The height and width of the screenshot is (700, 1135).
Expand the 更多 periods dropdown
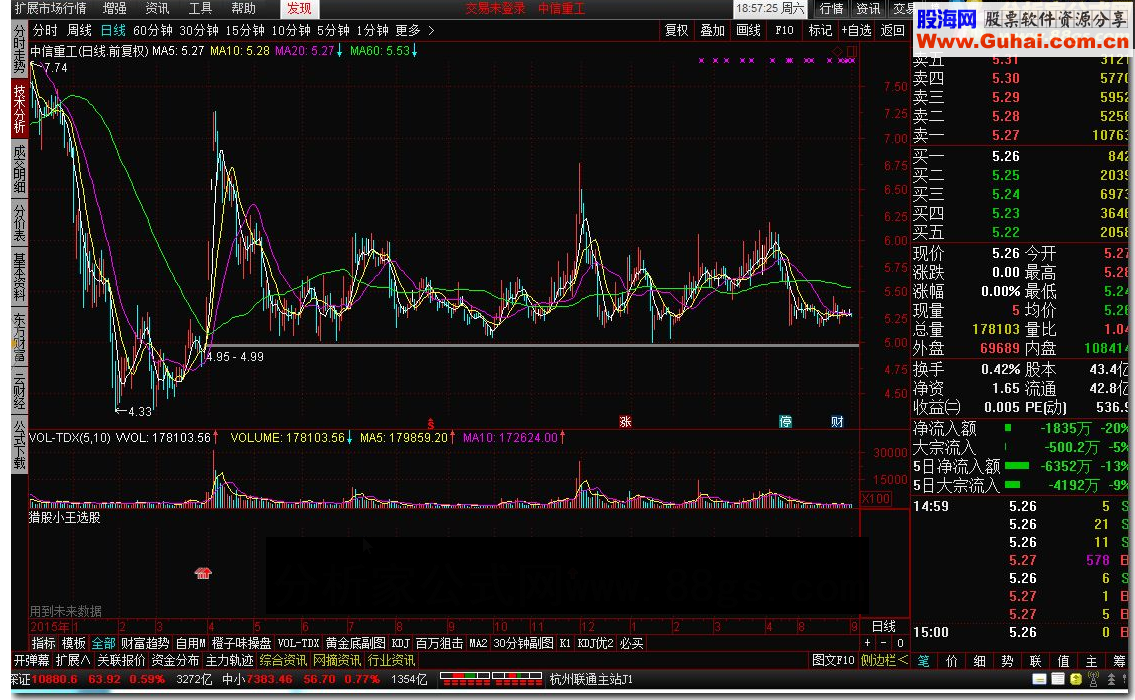click(415, 30)
